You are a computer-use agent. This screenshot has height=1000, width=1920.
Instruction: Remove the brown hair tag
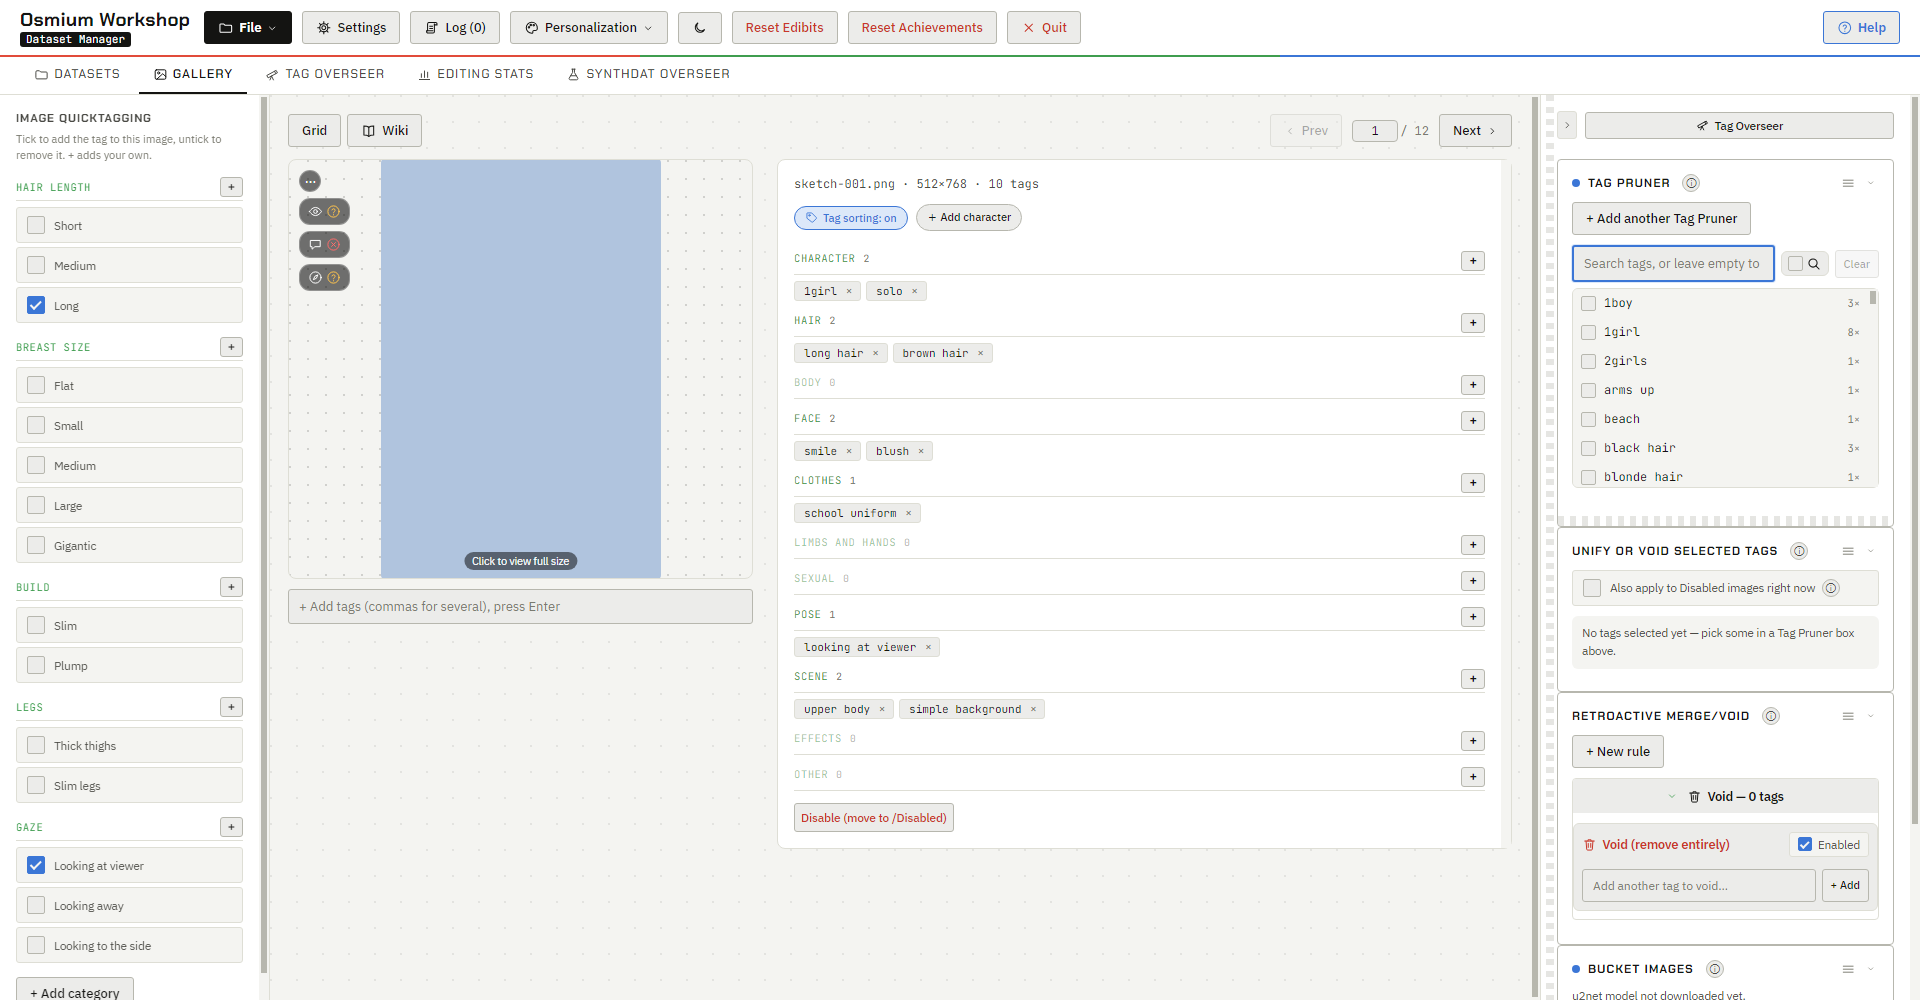[980, 353]
